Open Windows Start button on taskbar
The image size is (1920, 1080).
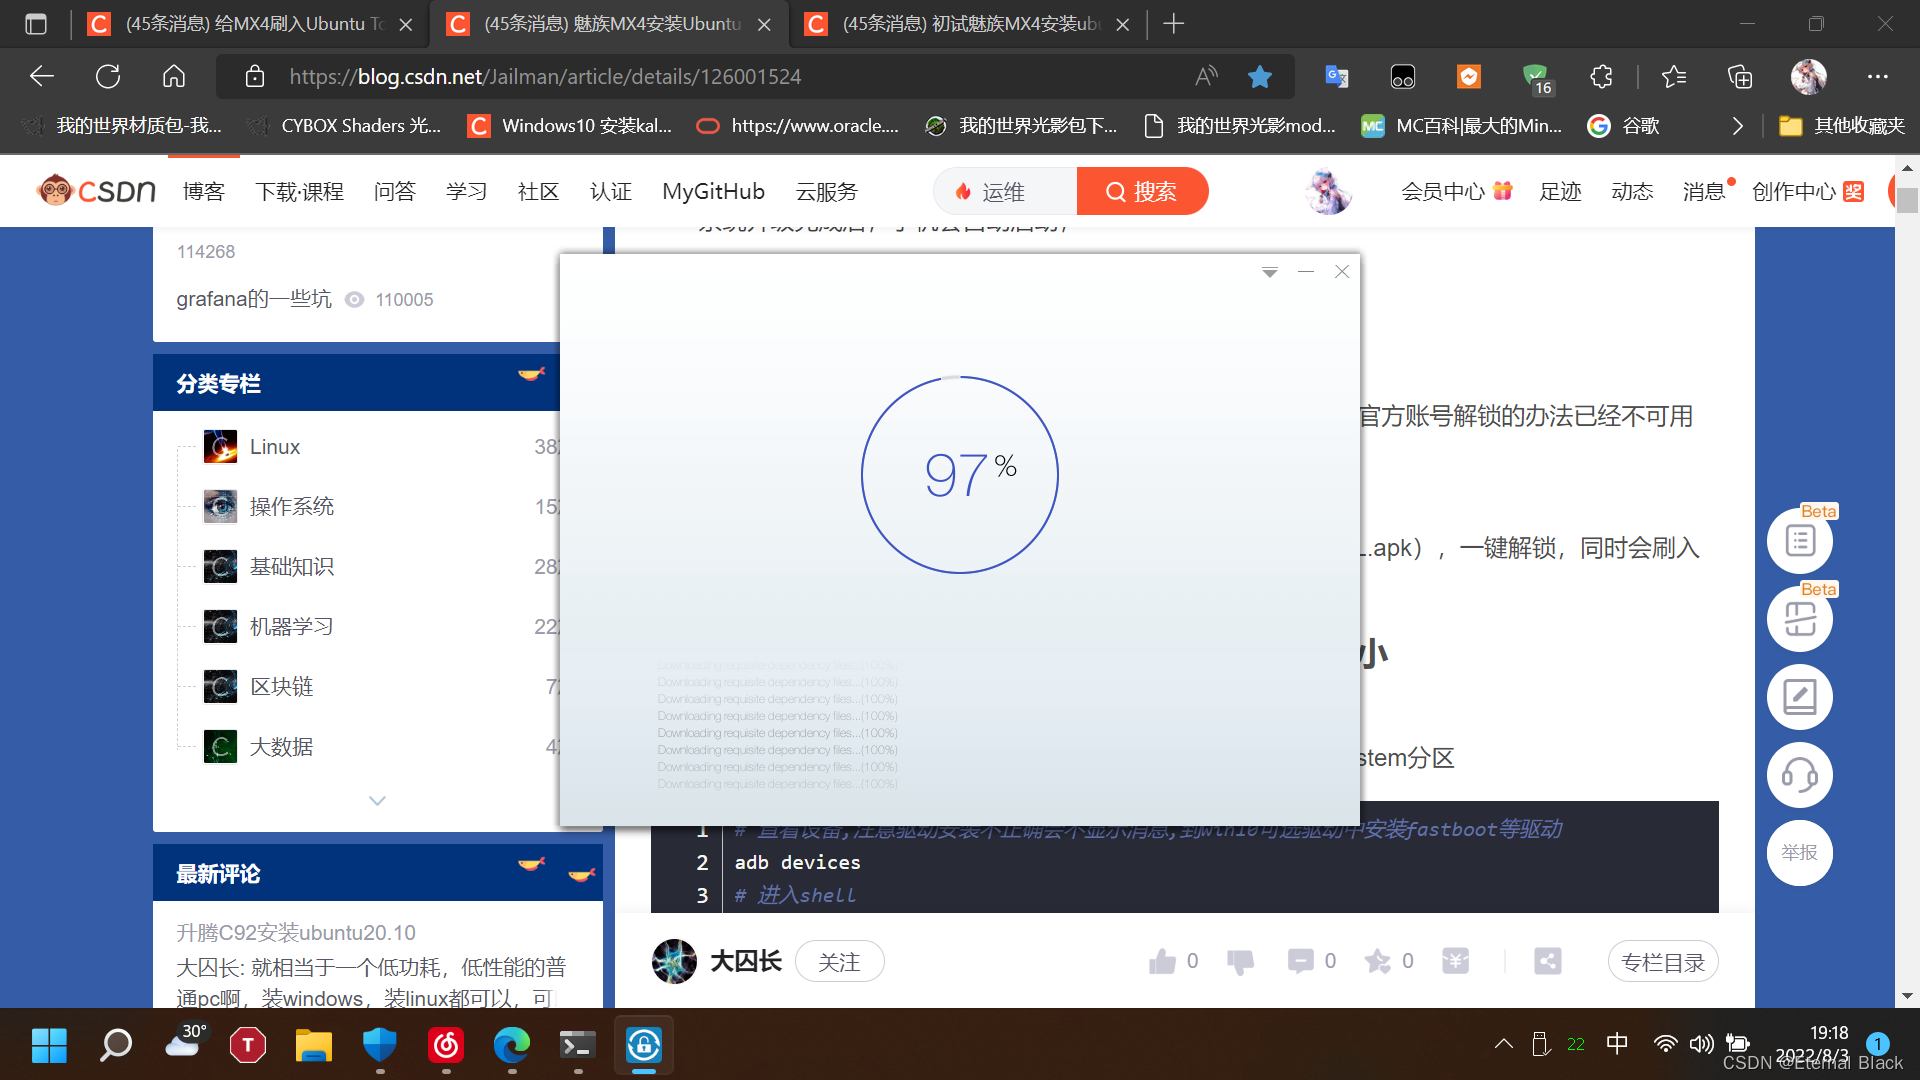coord(49,1046)
